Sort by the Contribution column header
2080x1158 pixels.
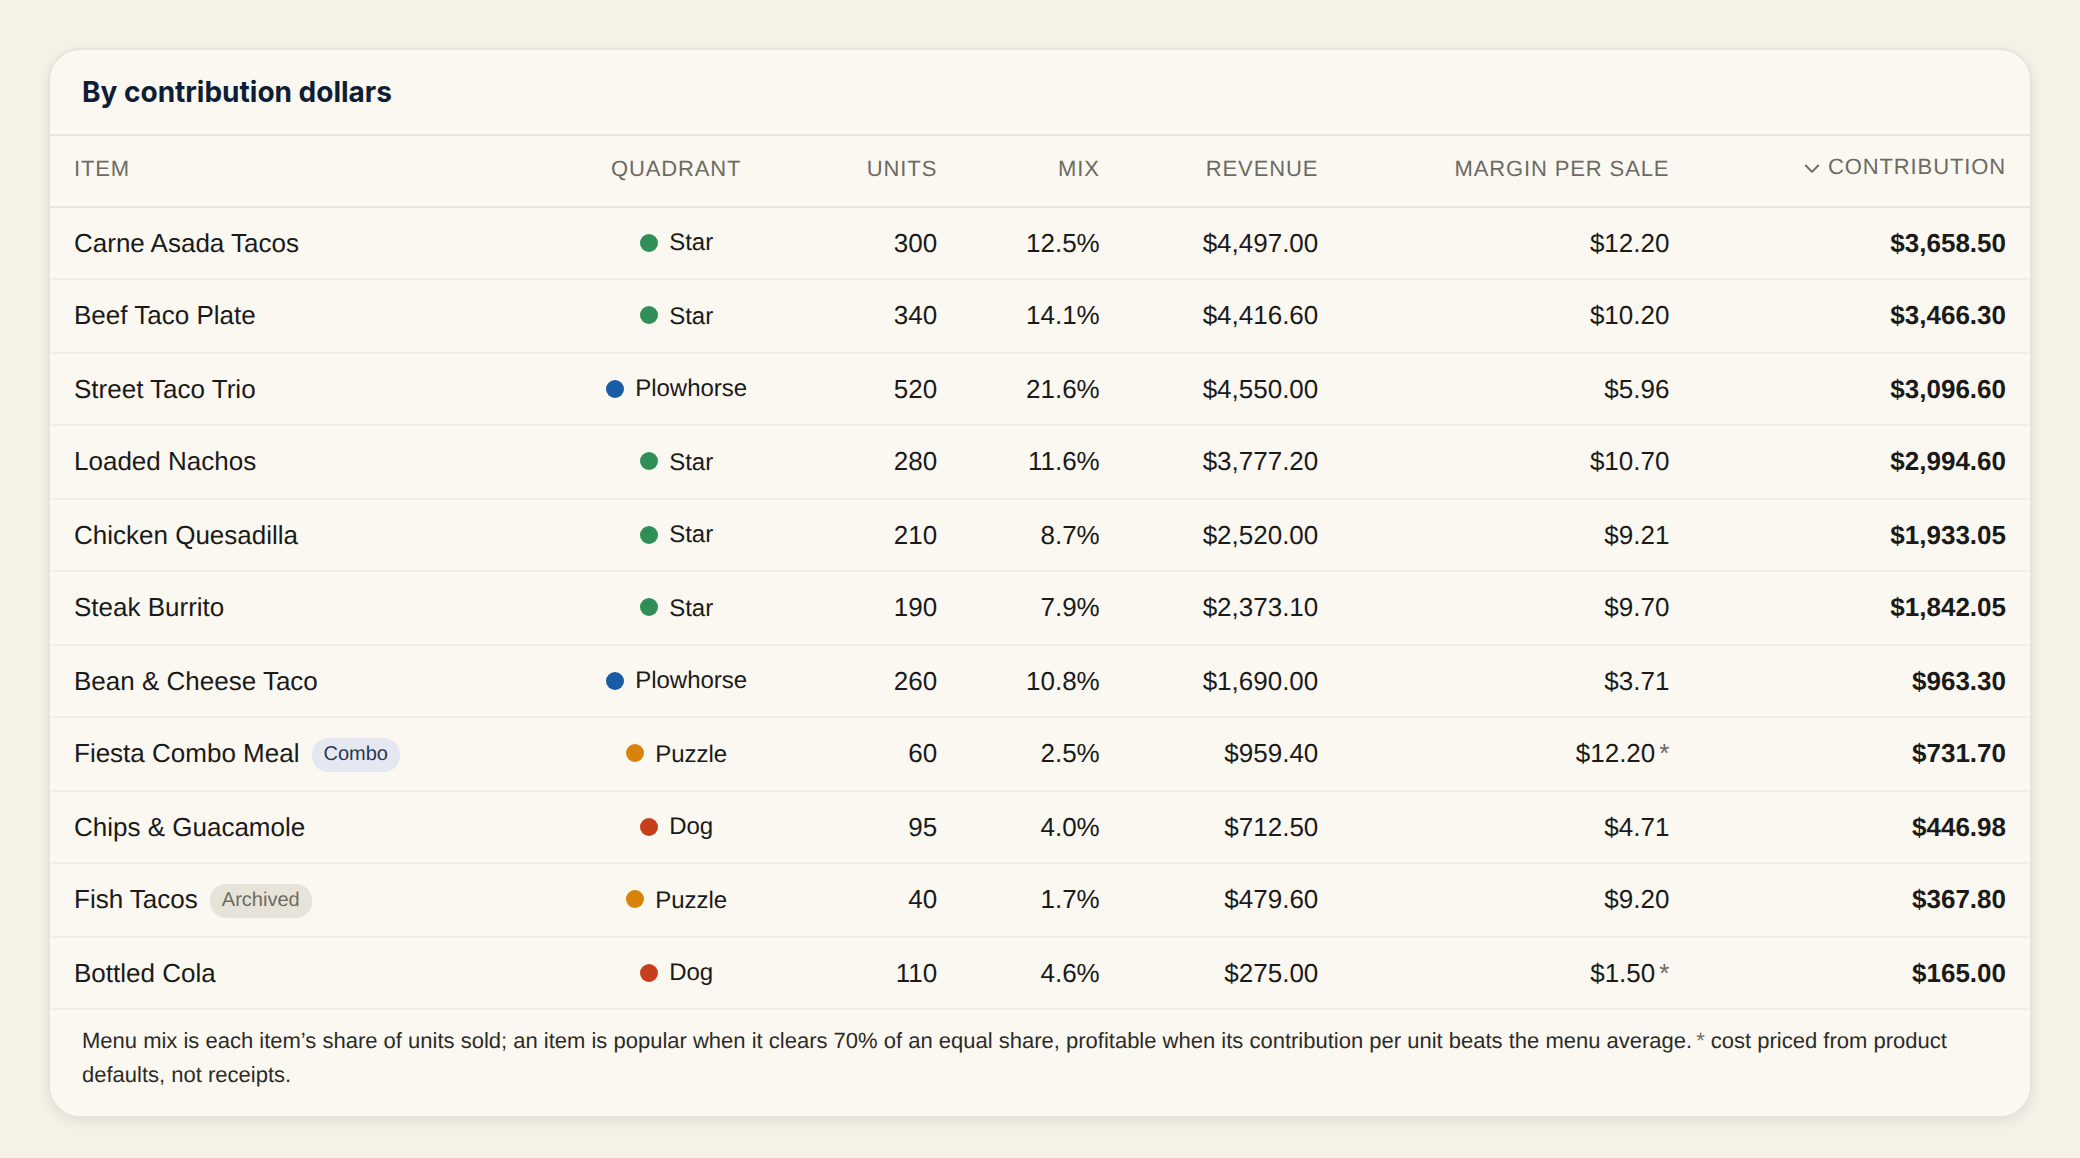click(x=1904, y=167)
